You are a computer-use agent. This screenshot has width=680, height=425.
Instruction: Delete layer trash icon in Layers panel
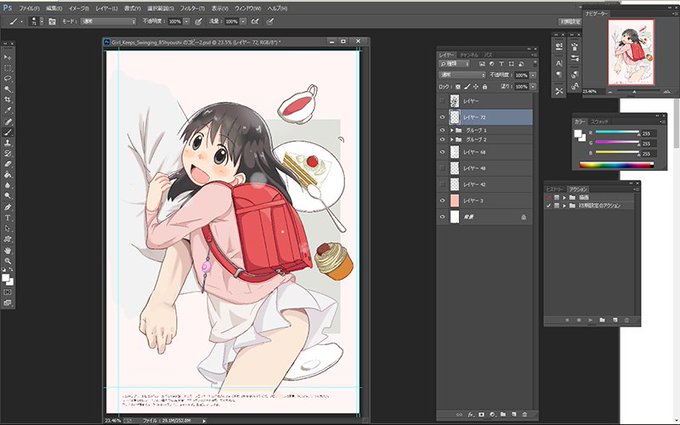tap(525, 414)
